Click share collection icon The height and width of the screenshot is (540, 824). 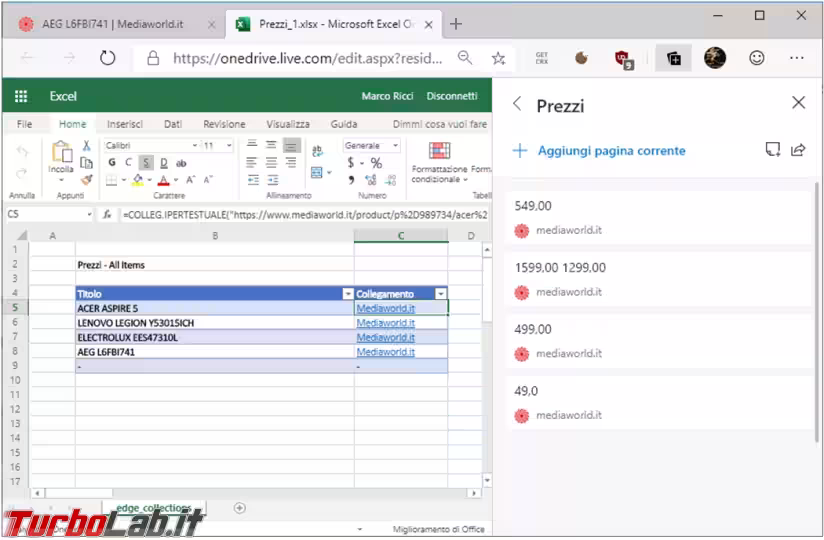[798, 150]
